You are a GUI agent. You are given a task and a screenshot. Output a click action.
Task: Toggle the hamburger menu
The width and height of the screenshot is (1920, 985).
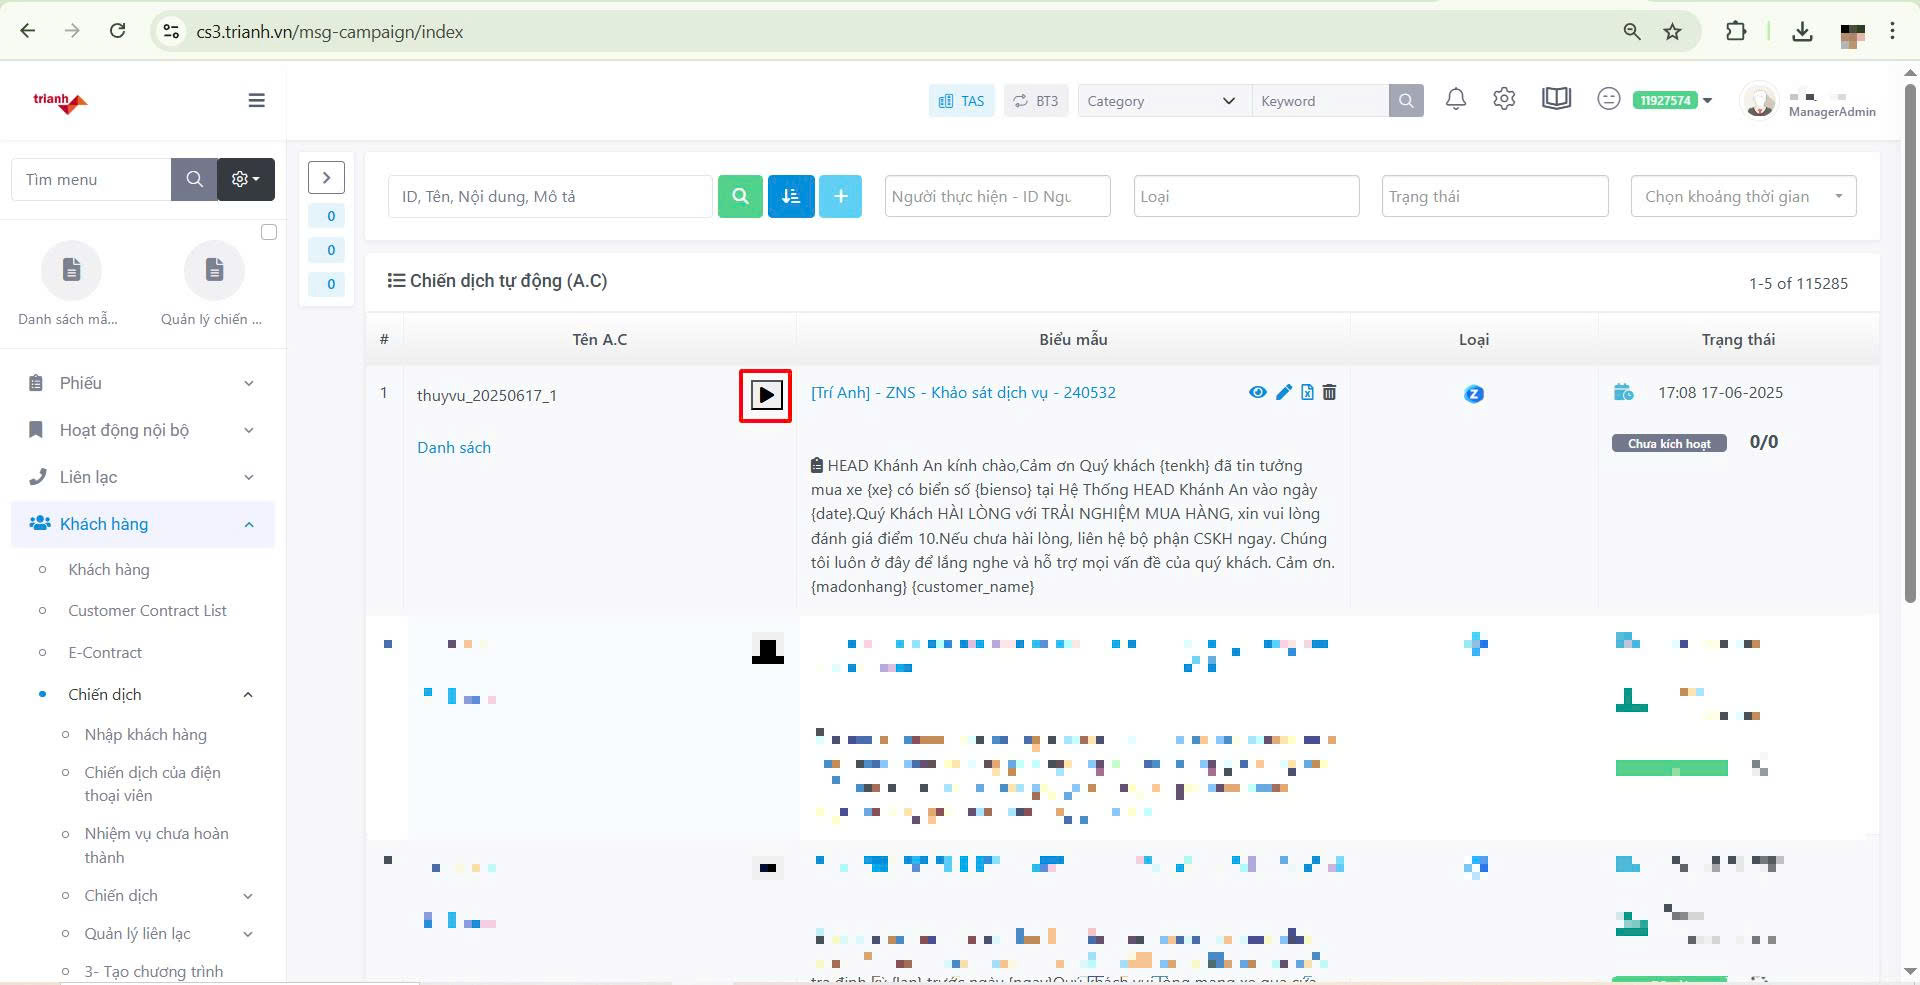256,100
